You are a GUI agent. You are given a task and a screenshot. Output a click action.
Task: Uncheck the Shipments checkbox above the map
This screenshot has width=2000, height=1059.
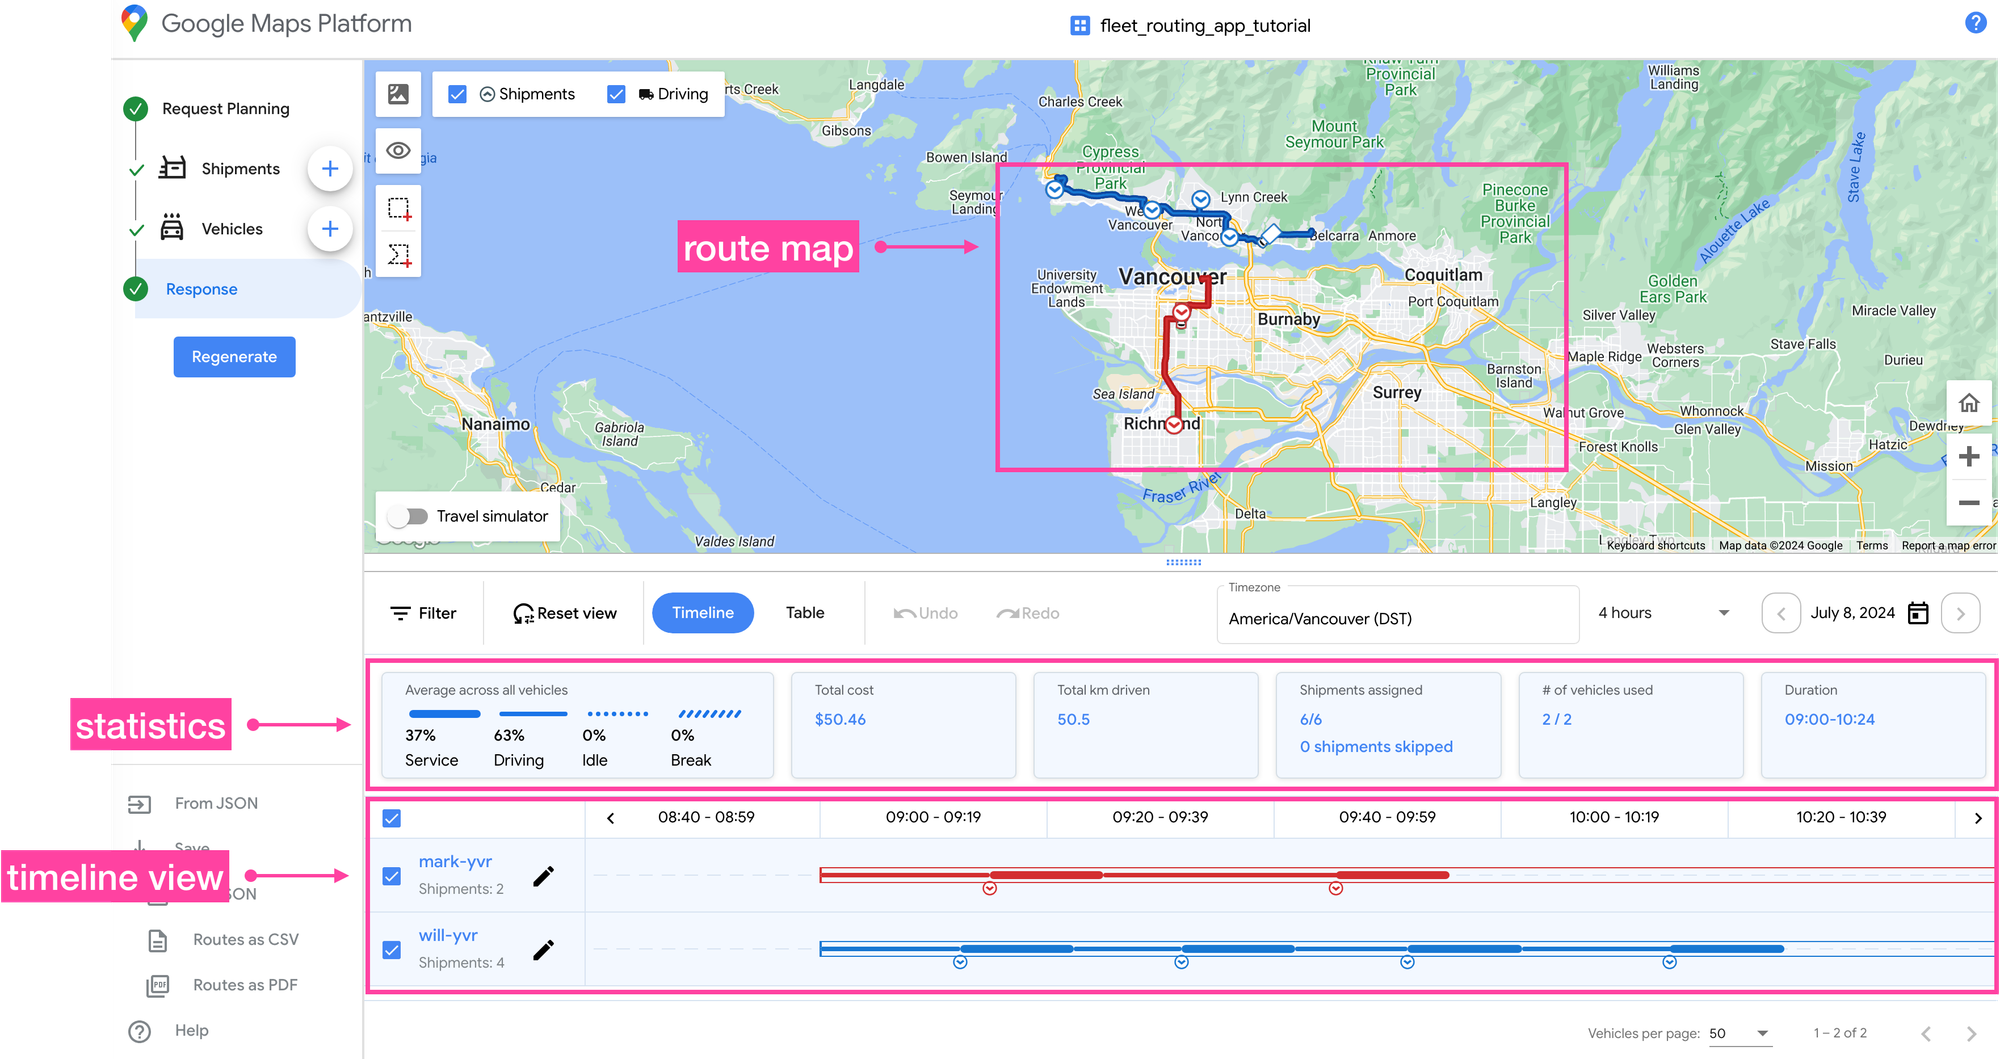[x=457, y=94]
